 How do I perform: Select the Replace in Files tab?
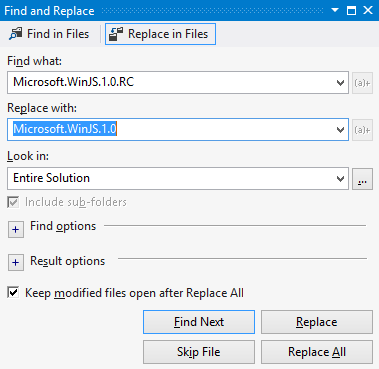point(160,34)
